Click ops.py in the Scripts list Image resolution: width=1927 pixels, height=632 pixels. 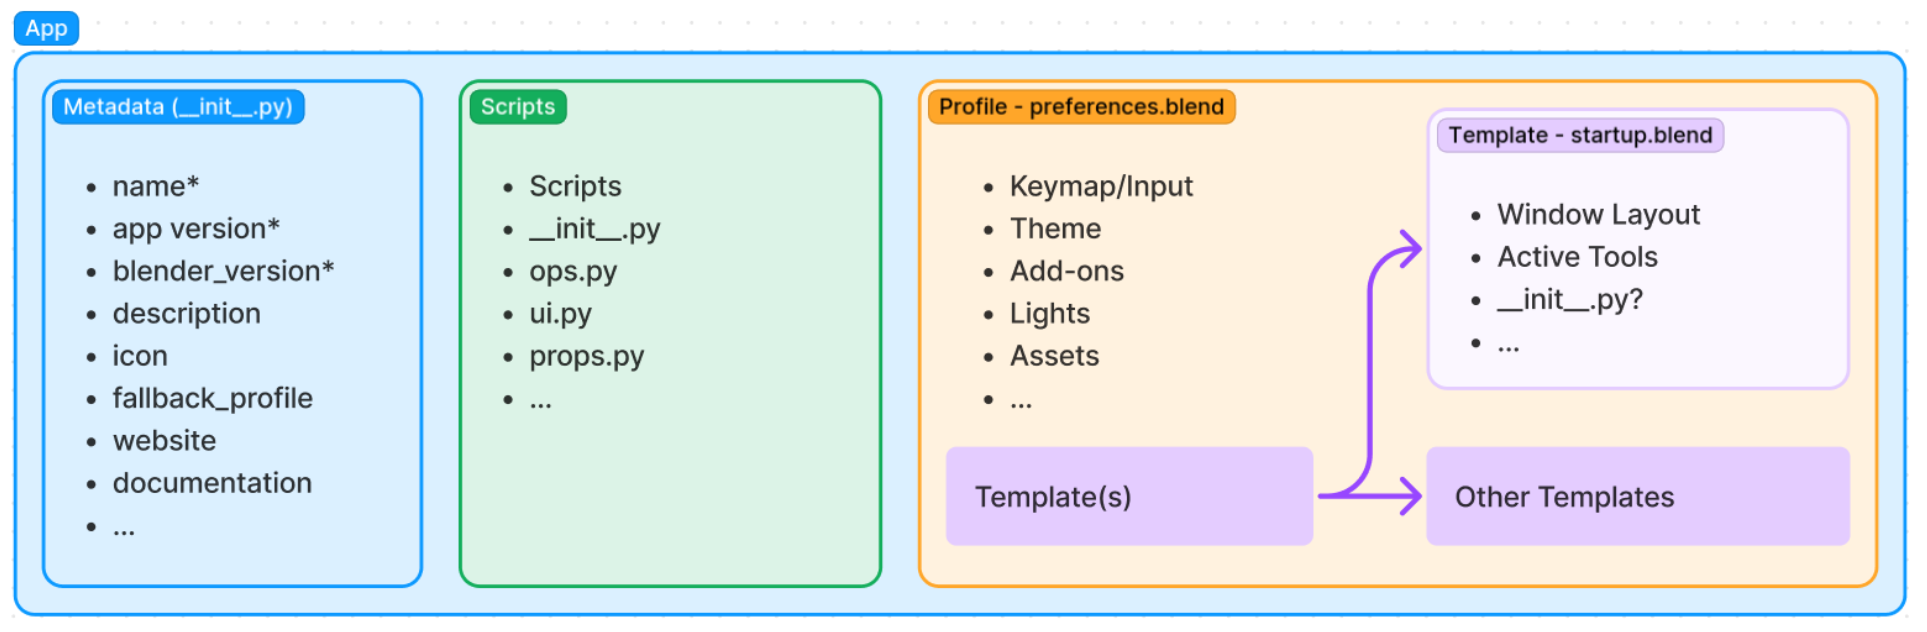573,271
